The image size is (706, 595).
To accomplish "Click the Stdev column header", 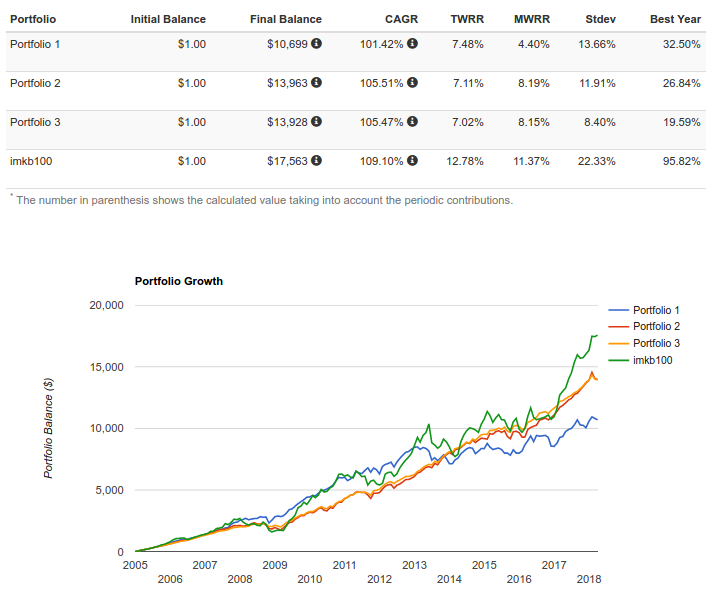I will point(600,19).
